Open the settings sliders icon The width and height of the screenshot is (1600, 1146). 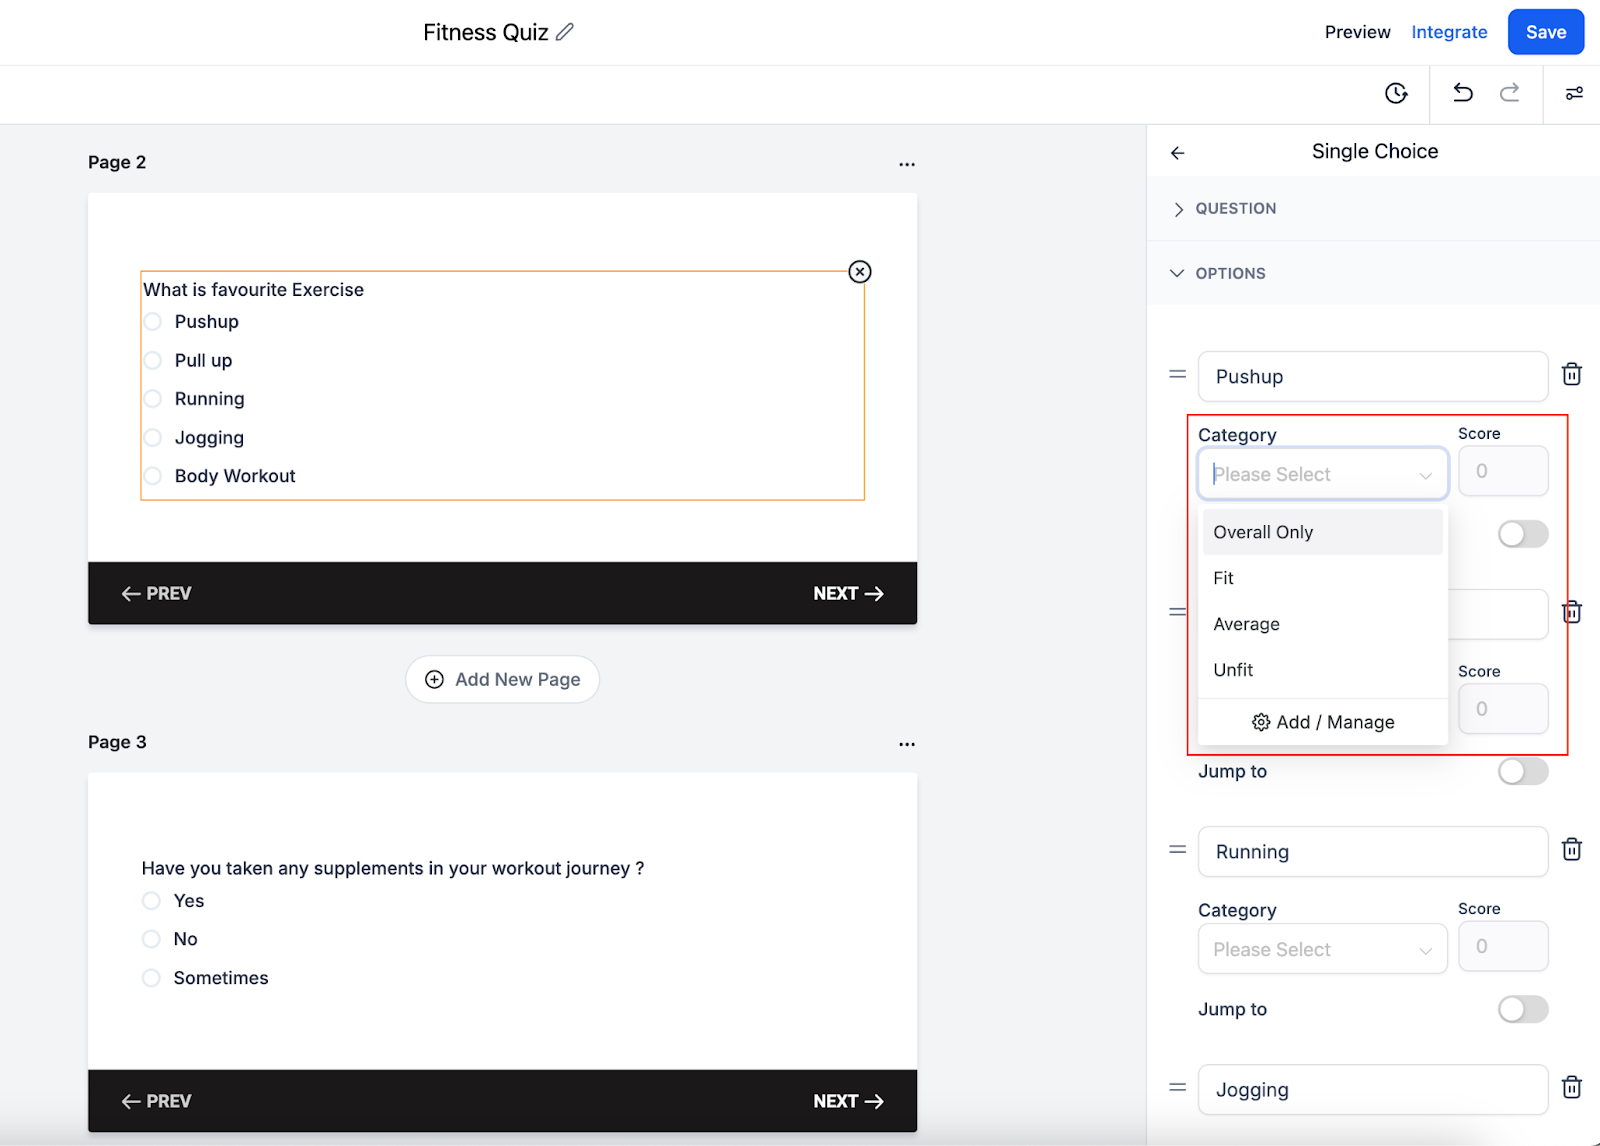[1574, 93]
